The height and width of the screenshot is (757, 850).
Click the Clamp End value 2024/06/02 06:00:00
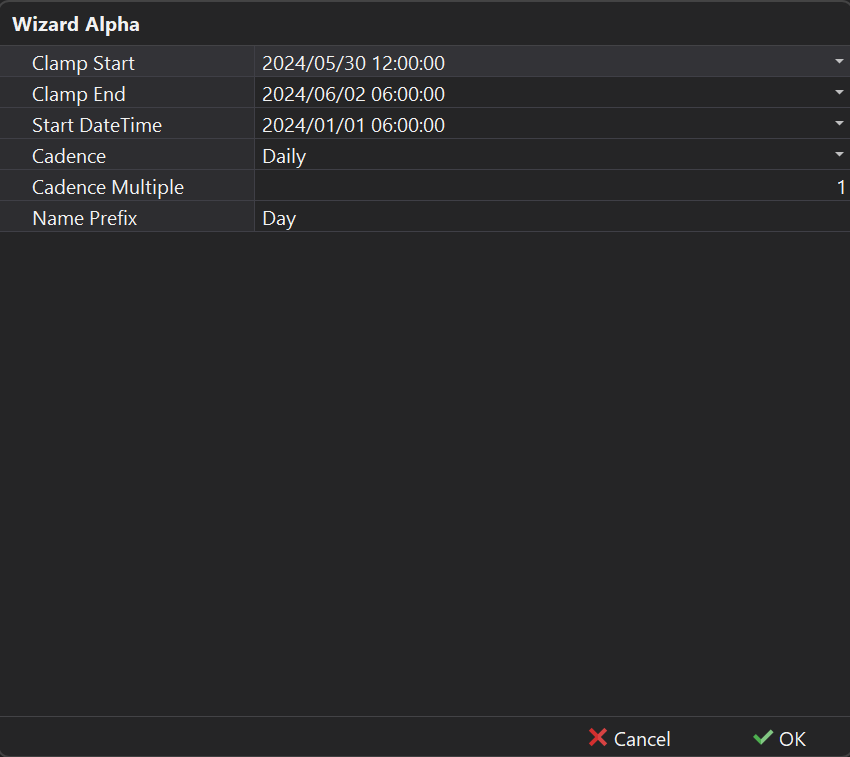click(353, 94)
